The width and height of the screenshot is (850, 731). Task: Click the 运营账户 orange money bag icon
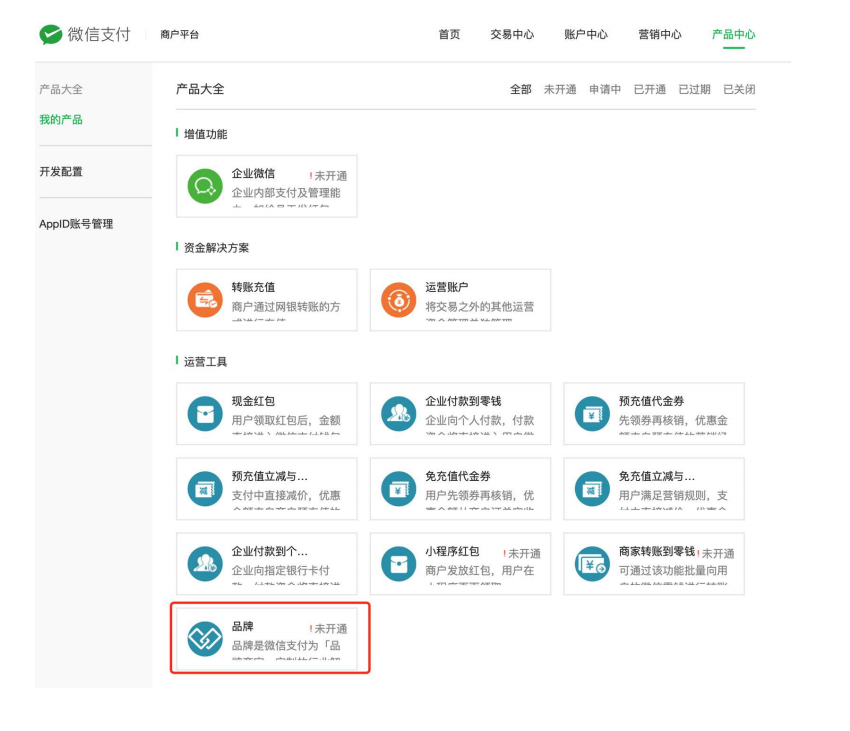point(398,300)
